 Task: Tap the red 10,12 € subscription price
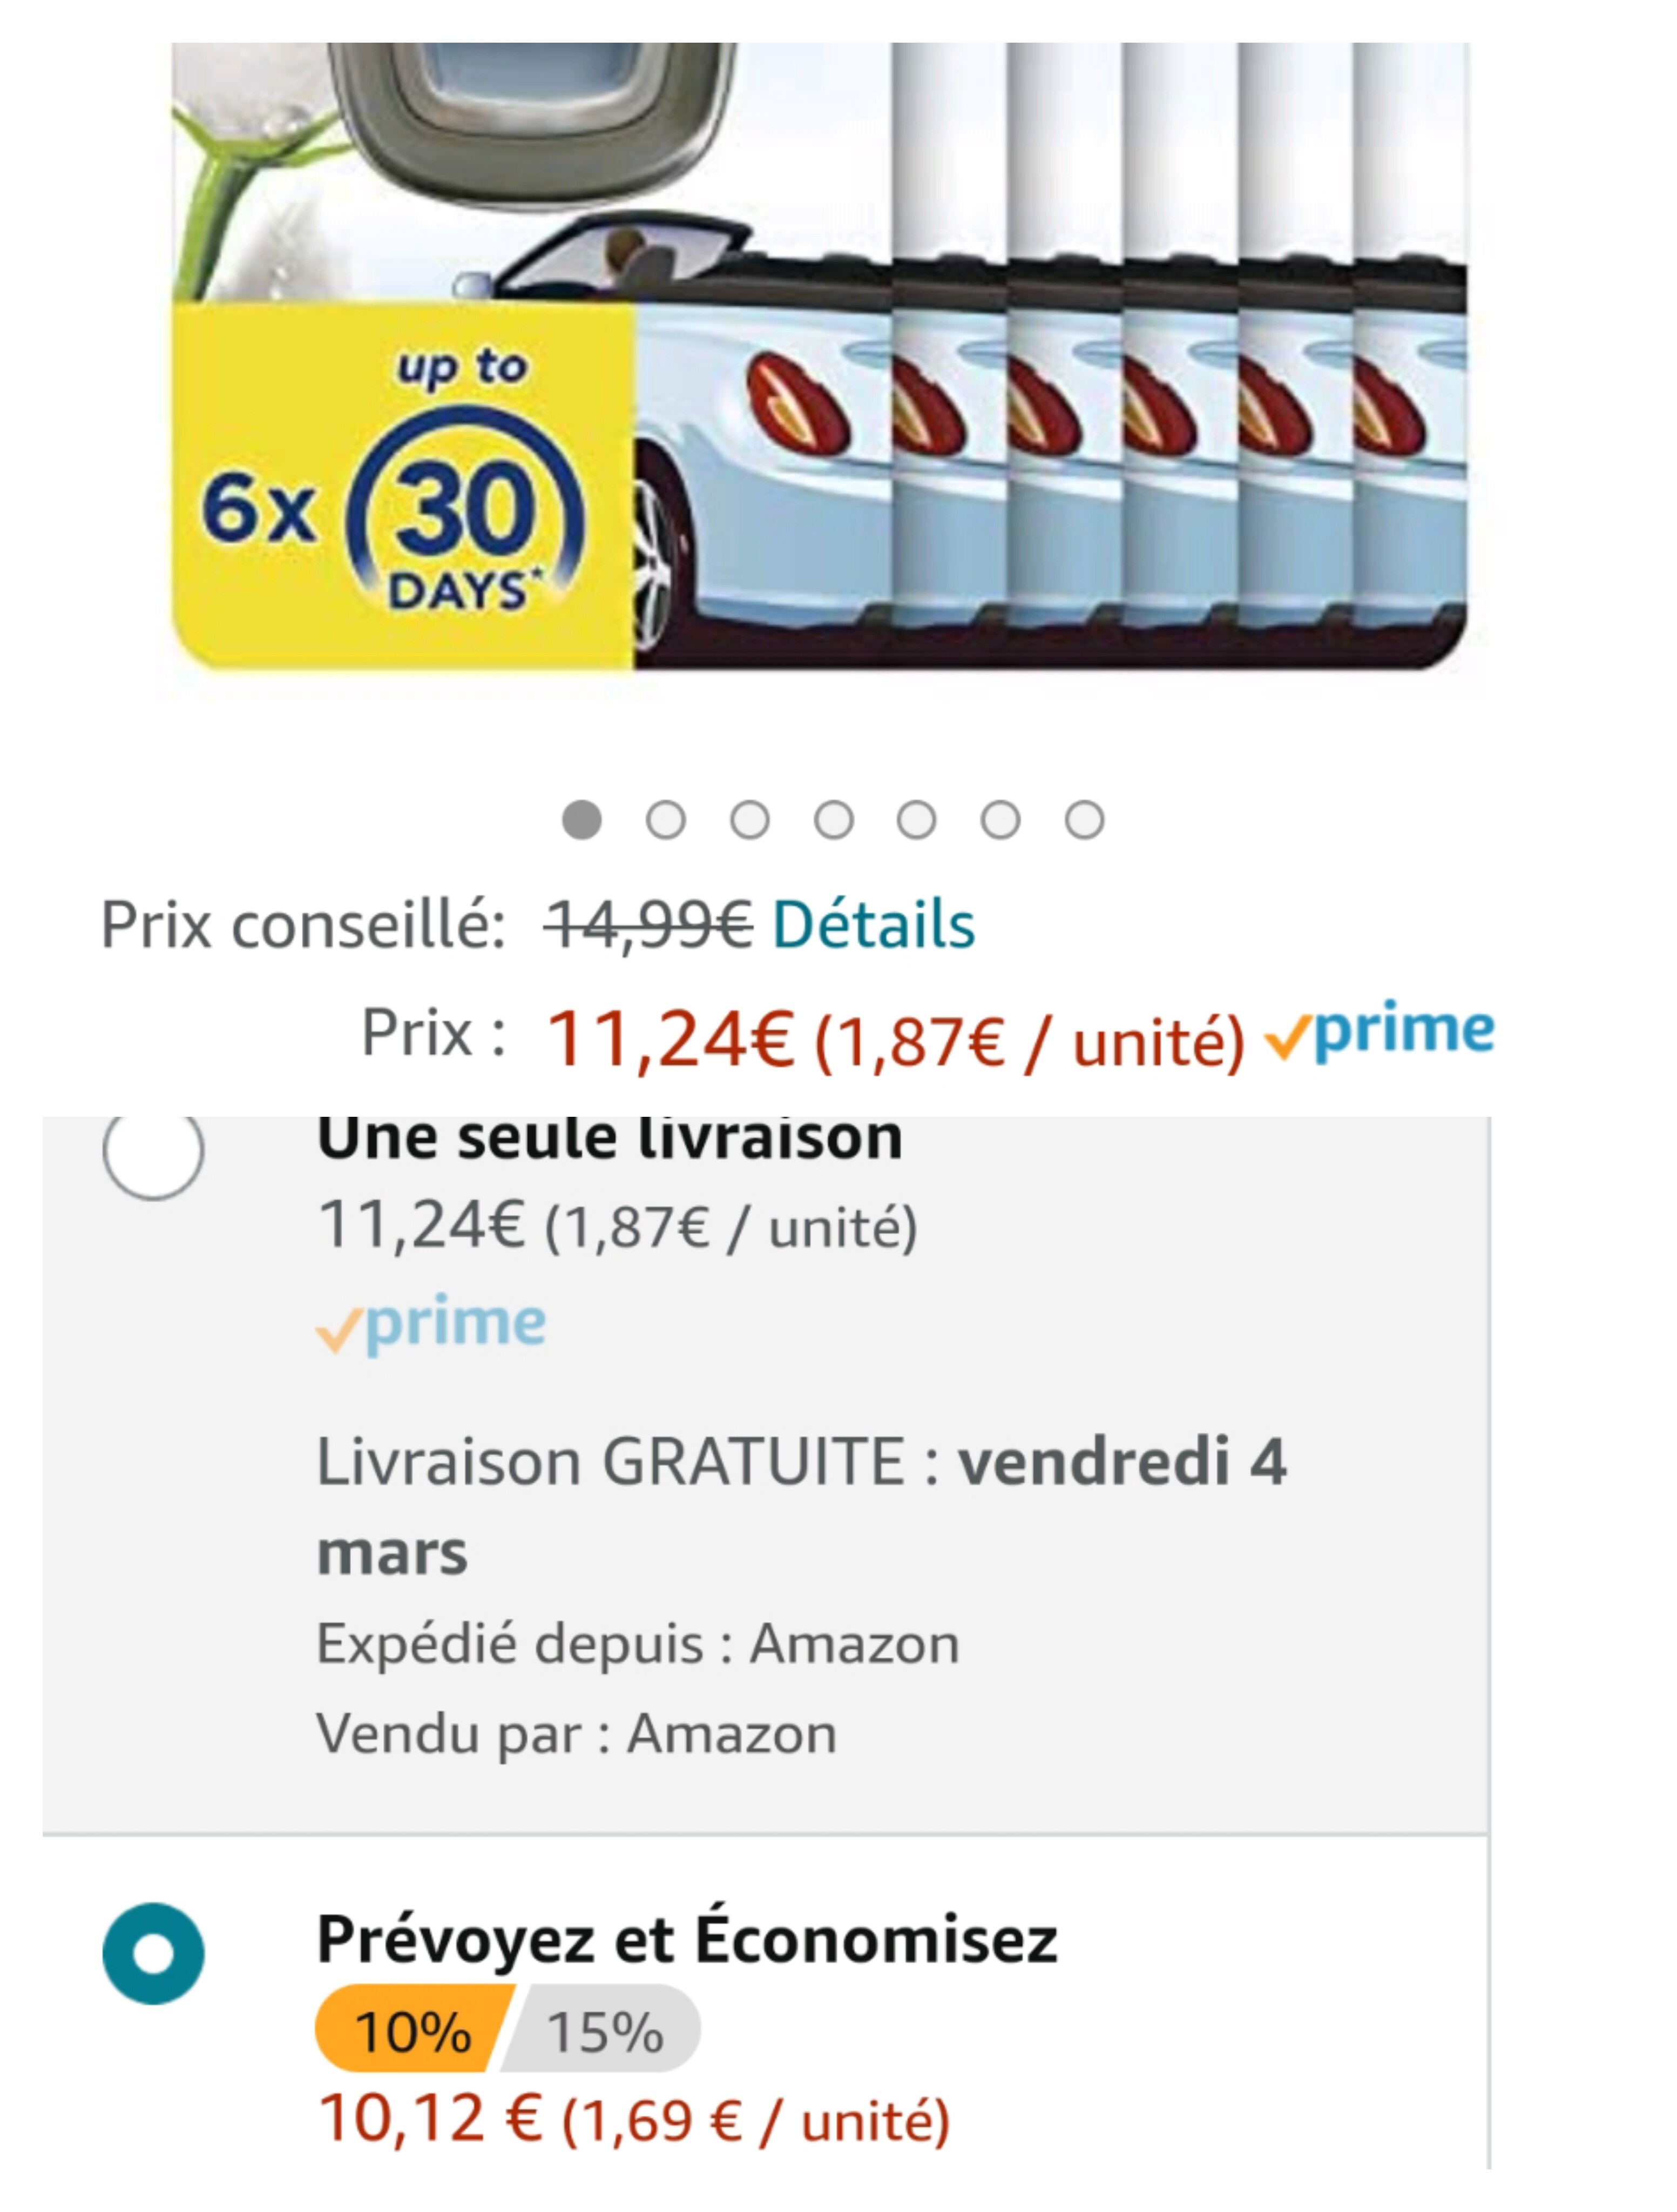[x=430, y=2119]
